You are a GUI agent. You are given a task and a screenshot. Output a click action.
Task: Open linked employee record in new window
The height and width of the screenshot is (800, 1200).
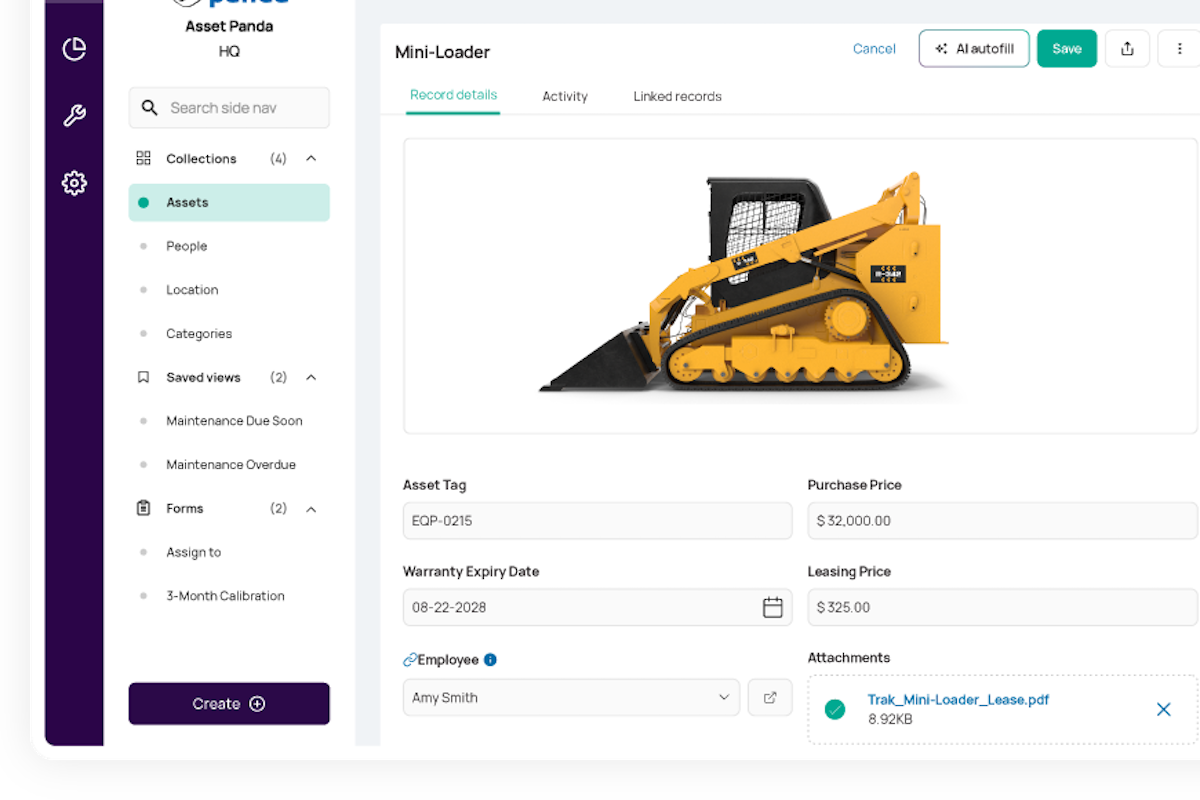click(x=770, y=698)
